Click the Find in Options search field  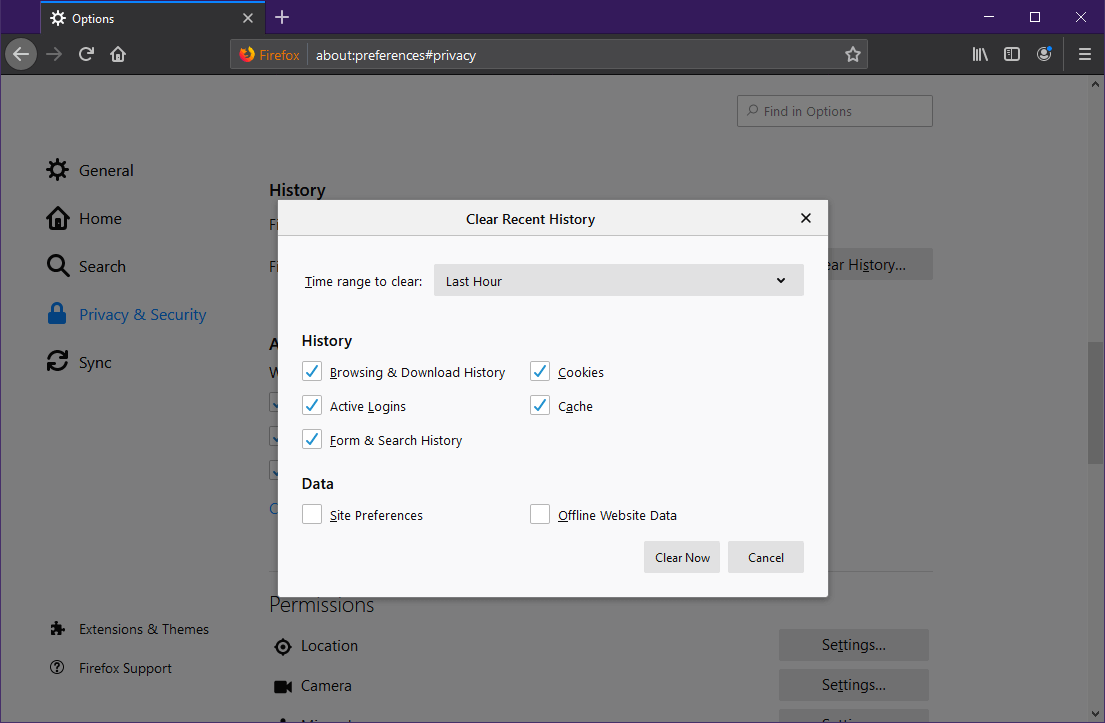(834, 111)
